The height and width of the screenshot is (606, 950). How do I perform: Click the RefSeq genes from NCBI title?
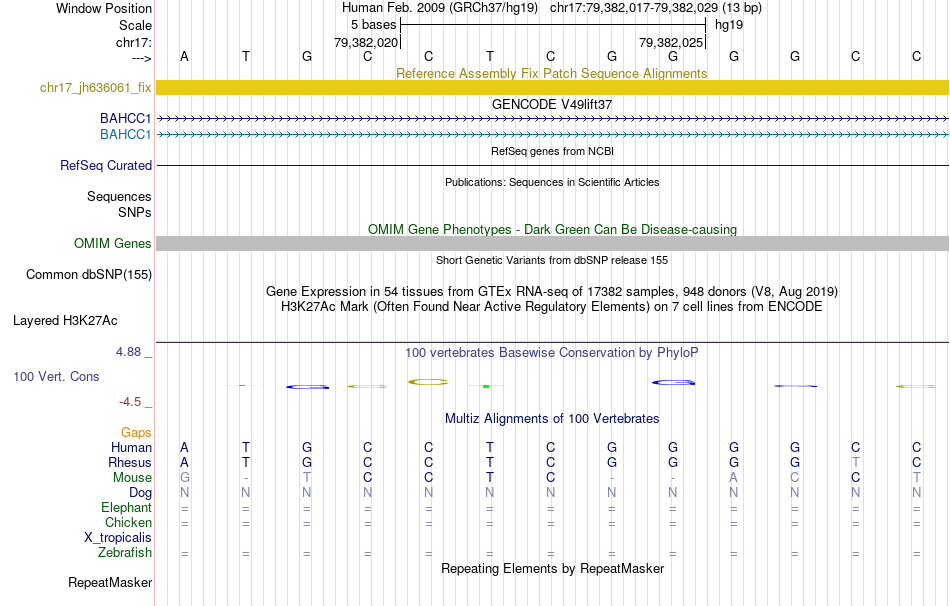pos(552,151)
